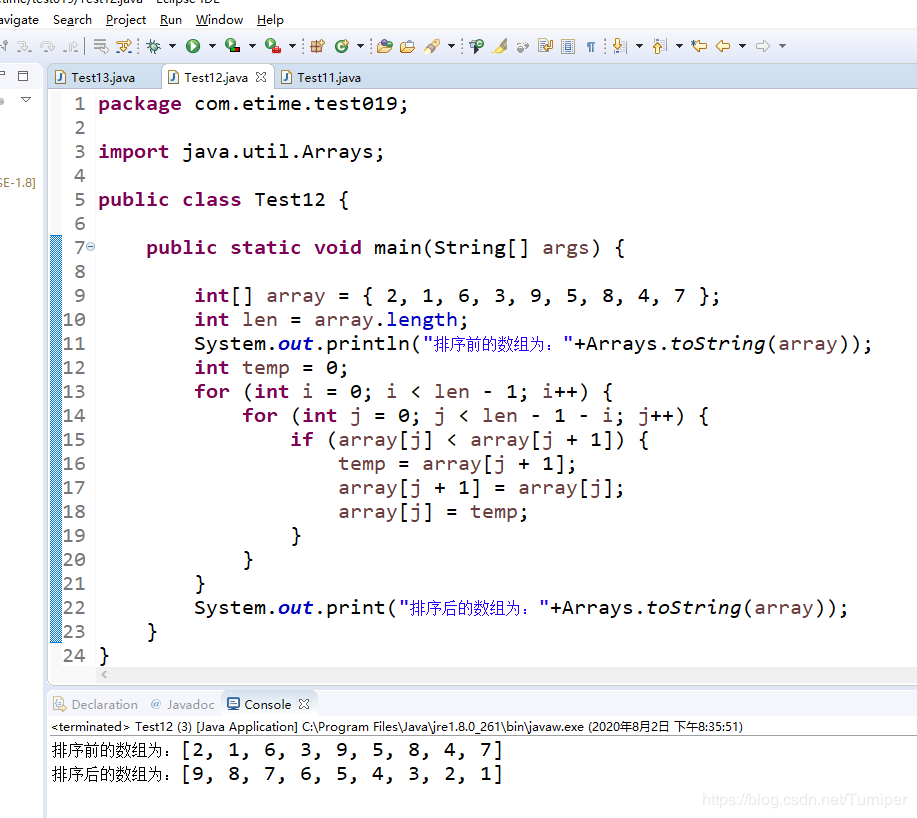This screenshot has height=818, width=917.
Task: Open the dropdown arrow next to Run
Action: coord(212,46)
